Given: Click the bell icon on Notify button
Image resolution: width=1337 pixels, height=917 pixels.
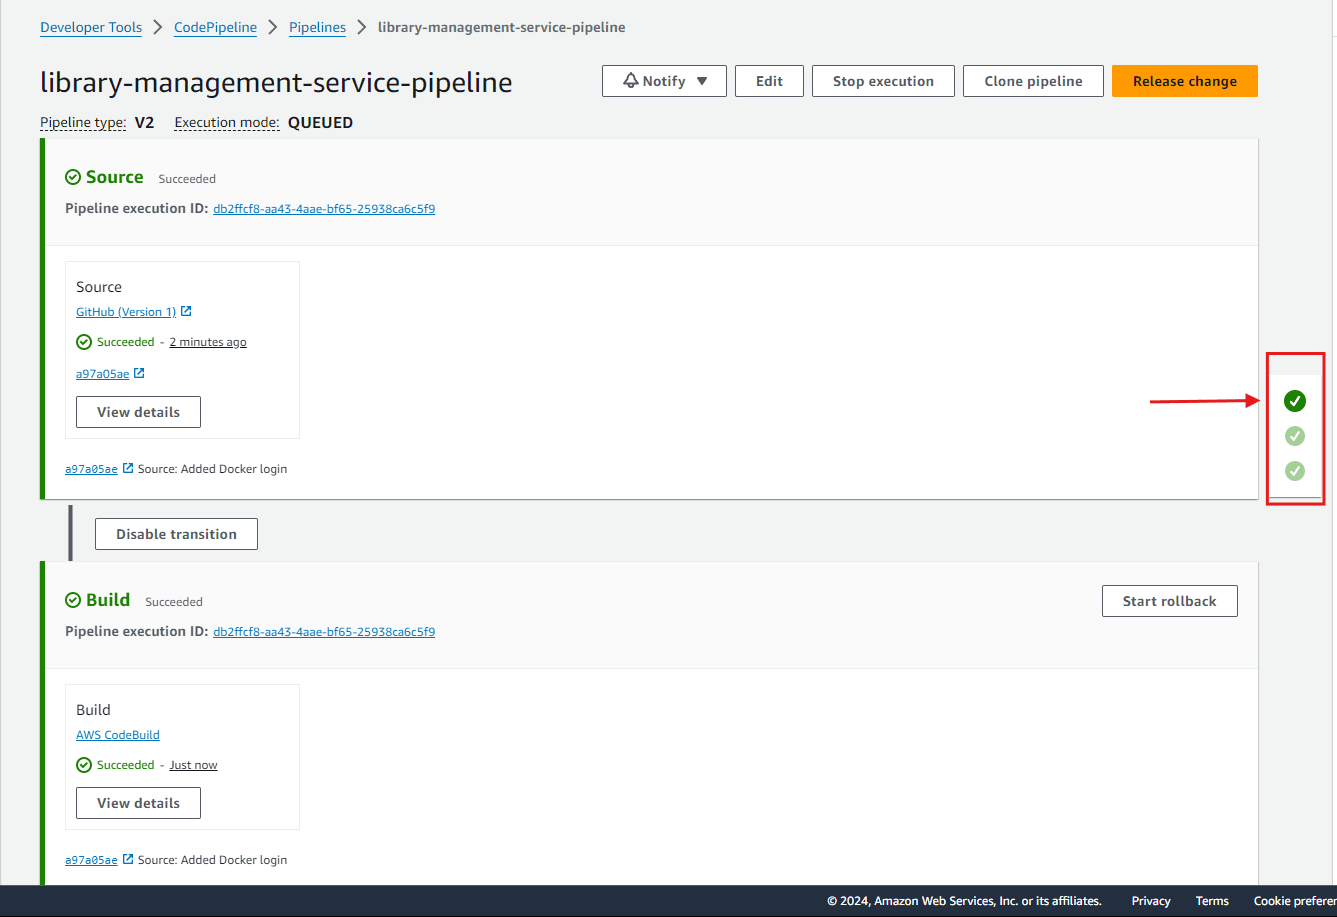Looking at the screenshot, I should click(631, 81).
